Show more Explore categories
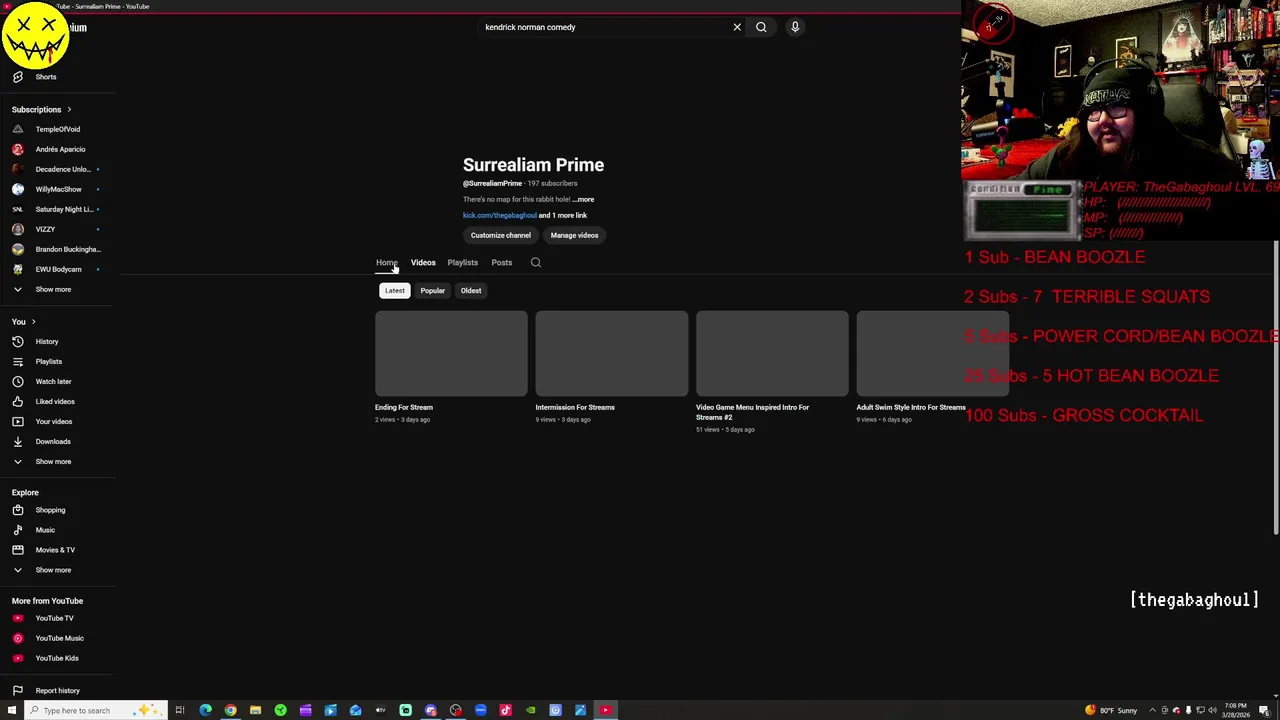 click(53, 570)
